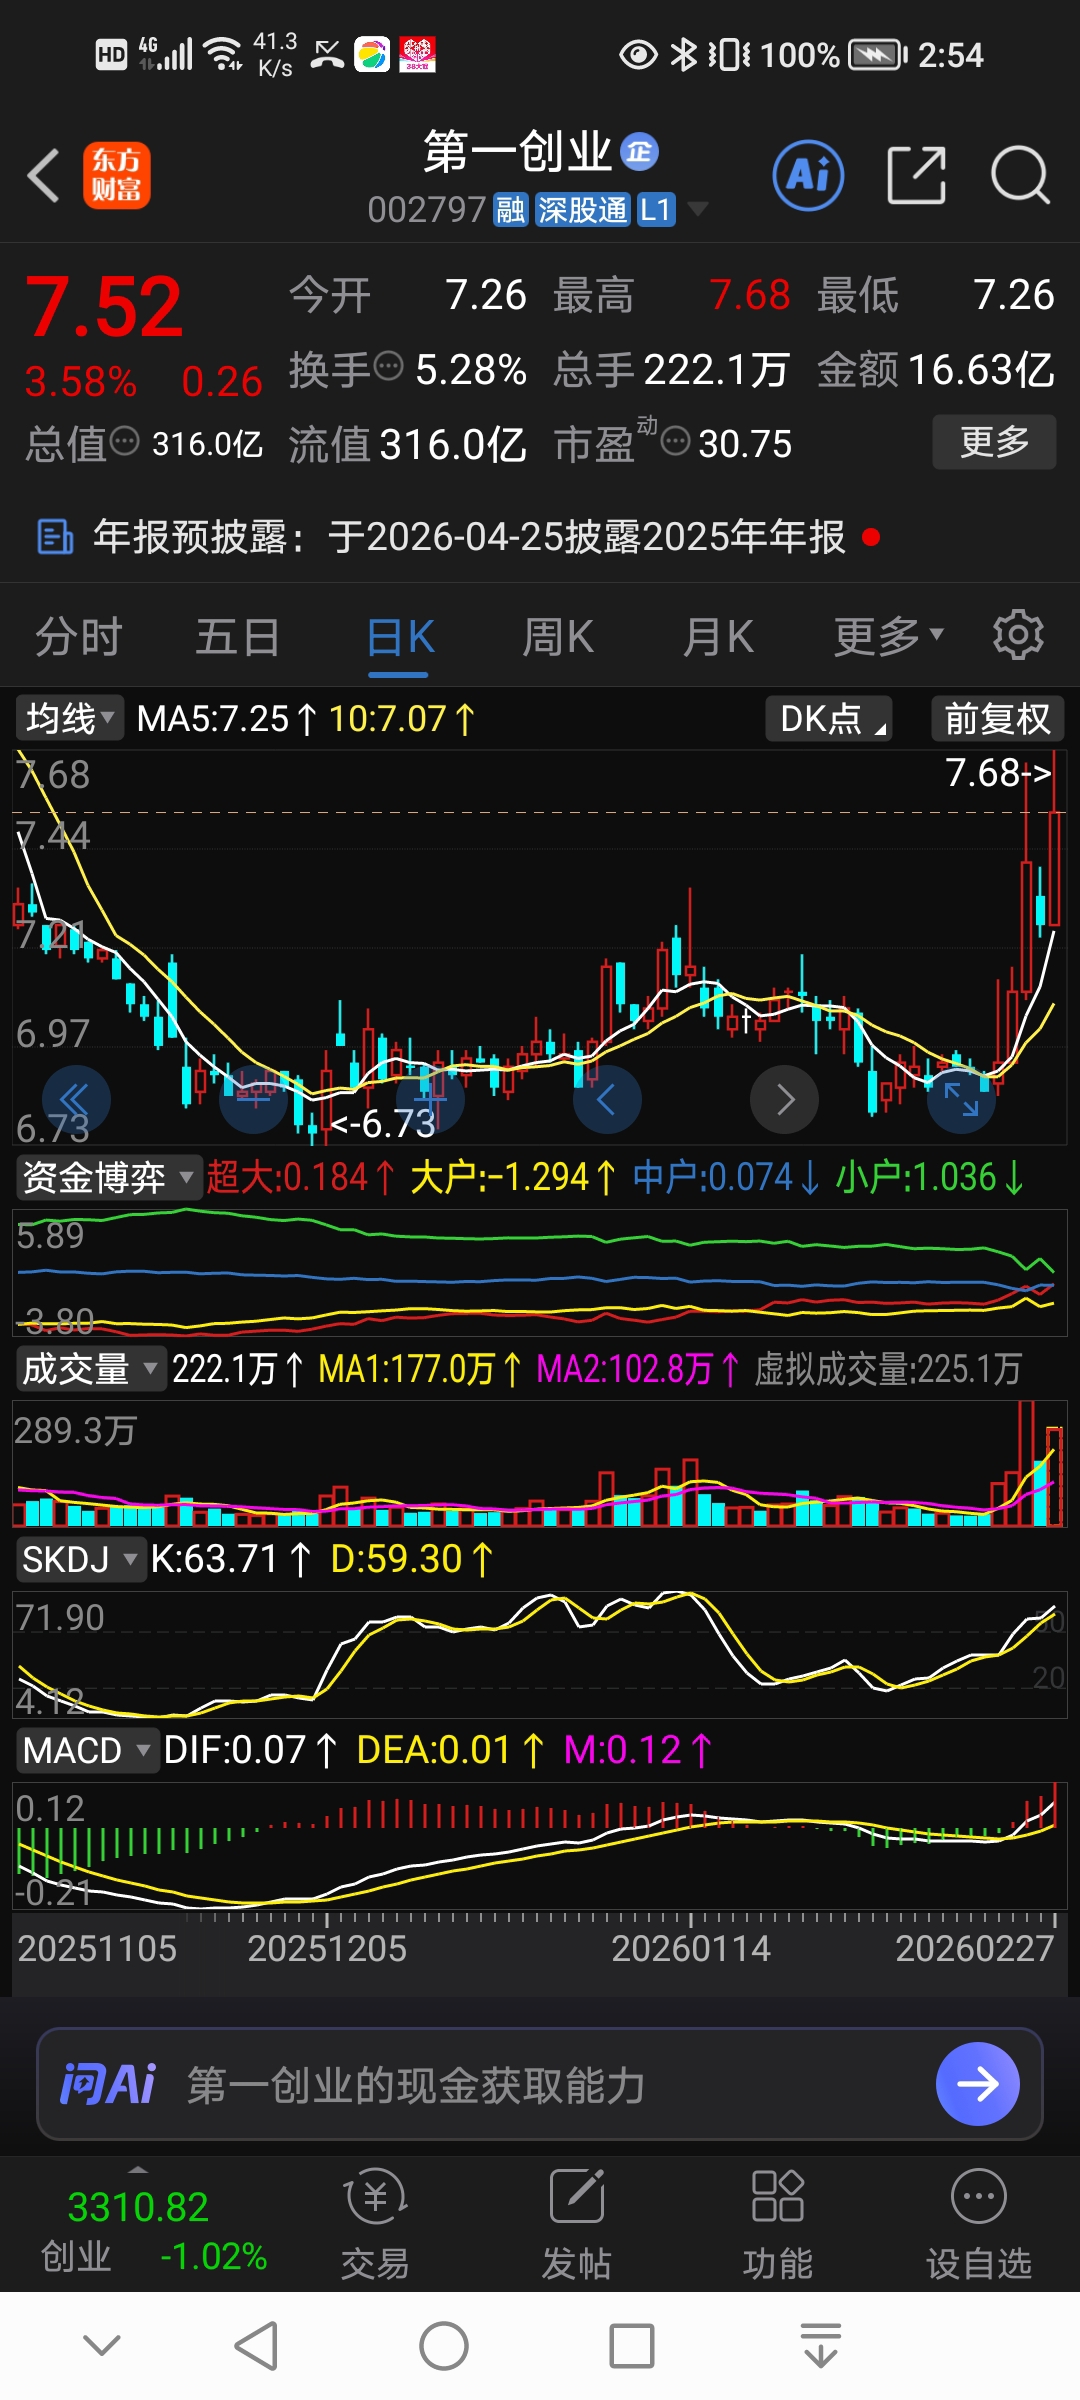This screenshot has height=2400, width=1080.
Task: Expand index ticker bar 创业
Action: coord(138,2170)
